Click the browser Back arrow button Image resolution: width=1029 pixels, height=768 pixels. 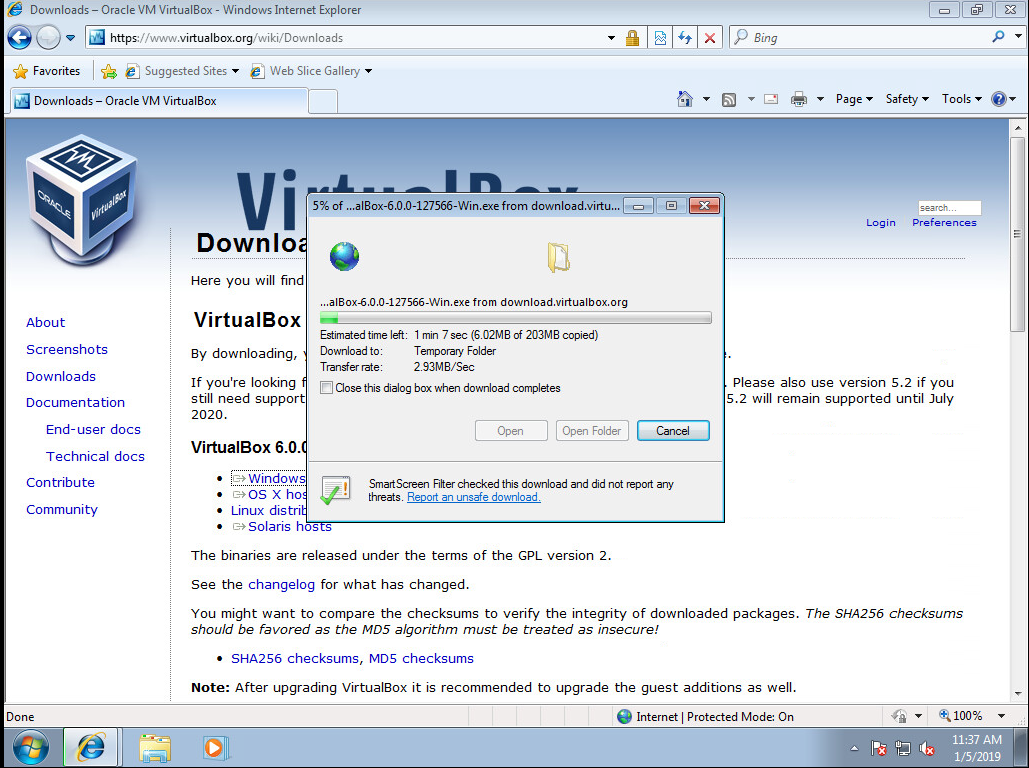[19, 37]
